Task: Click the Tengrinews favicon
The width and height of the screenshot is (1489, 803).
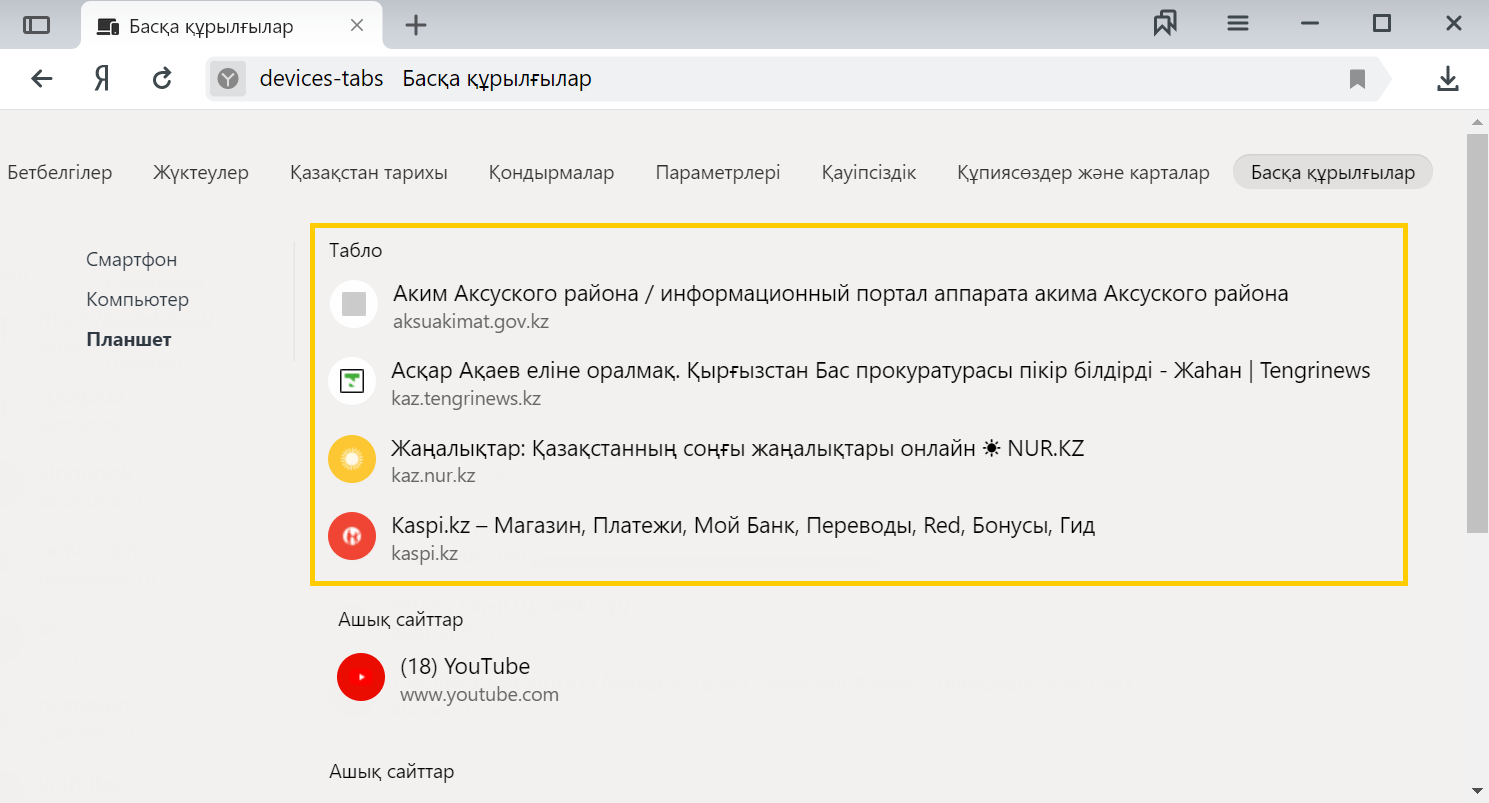Action: coord(352,381)
